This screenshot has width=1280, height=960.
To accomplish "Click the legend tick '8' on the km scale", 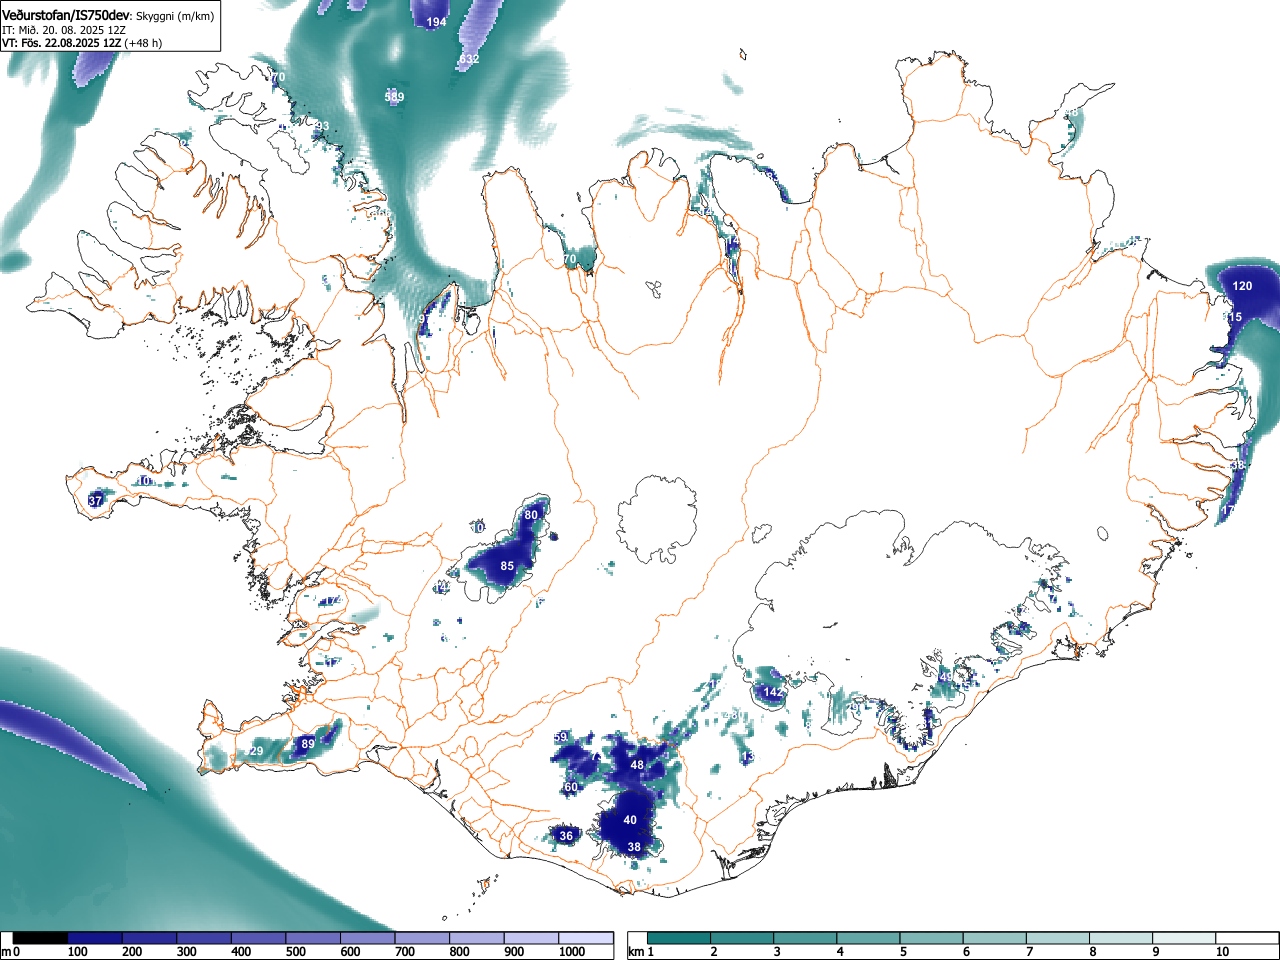I will 1092,952.
